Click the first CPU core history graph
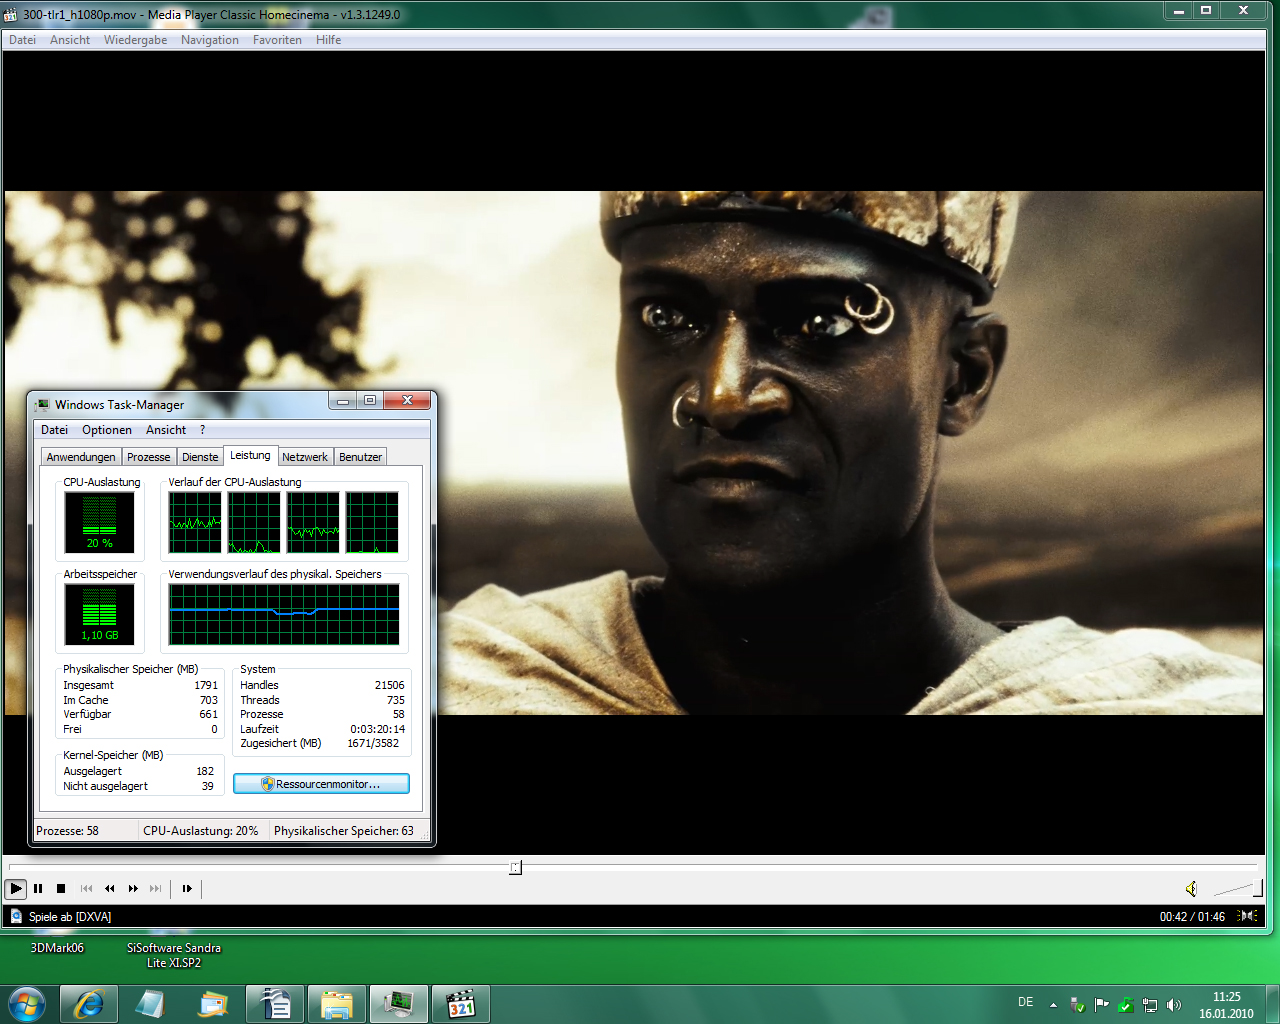The width and height of the screenshot is (1280, 1024). pyautogui.click(x=195, y=522)
